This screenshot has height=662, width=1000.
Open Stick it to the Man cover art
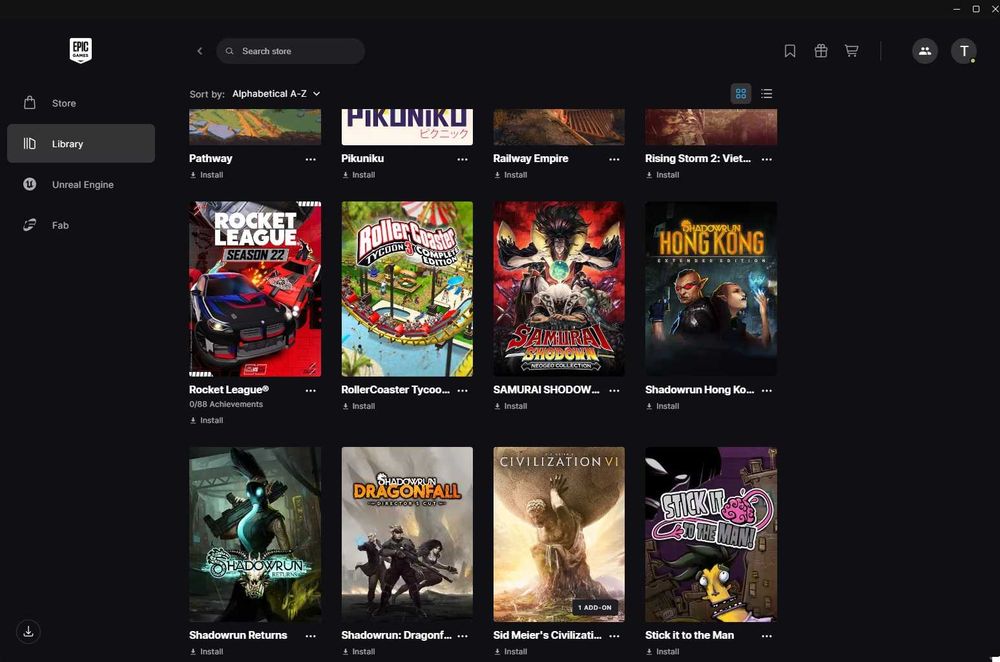(x=711, y=534)
